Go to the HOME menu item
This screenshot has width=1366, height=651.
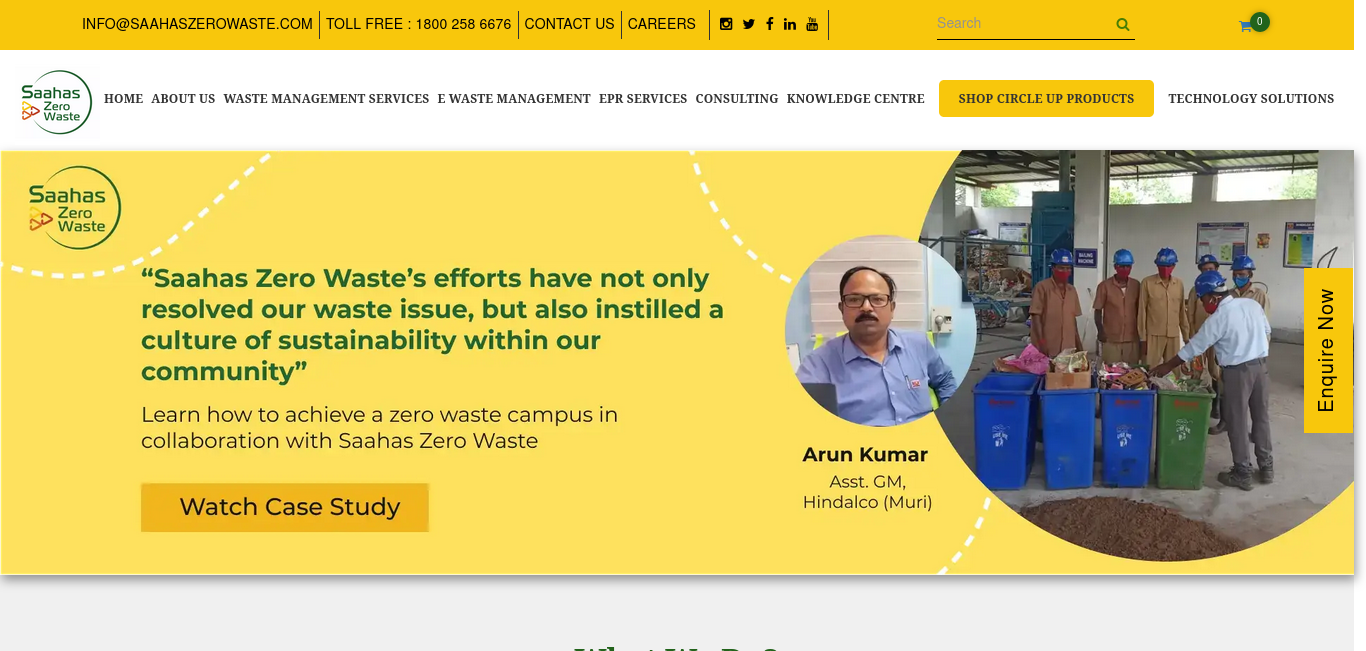point(124,99)
